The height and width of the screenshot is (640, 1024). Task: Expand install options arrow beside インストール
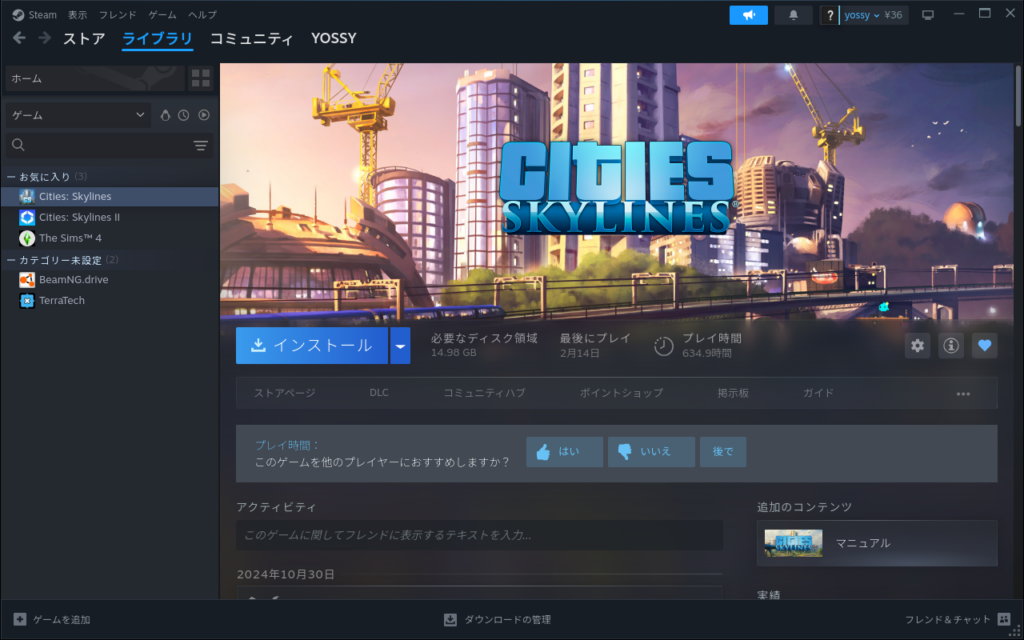pos(400,346)
